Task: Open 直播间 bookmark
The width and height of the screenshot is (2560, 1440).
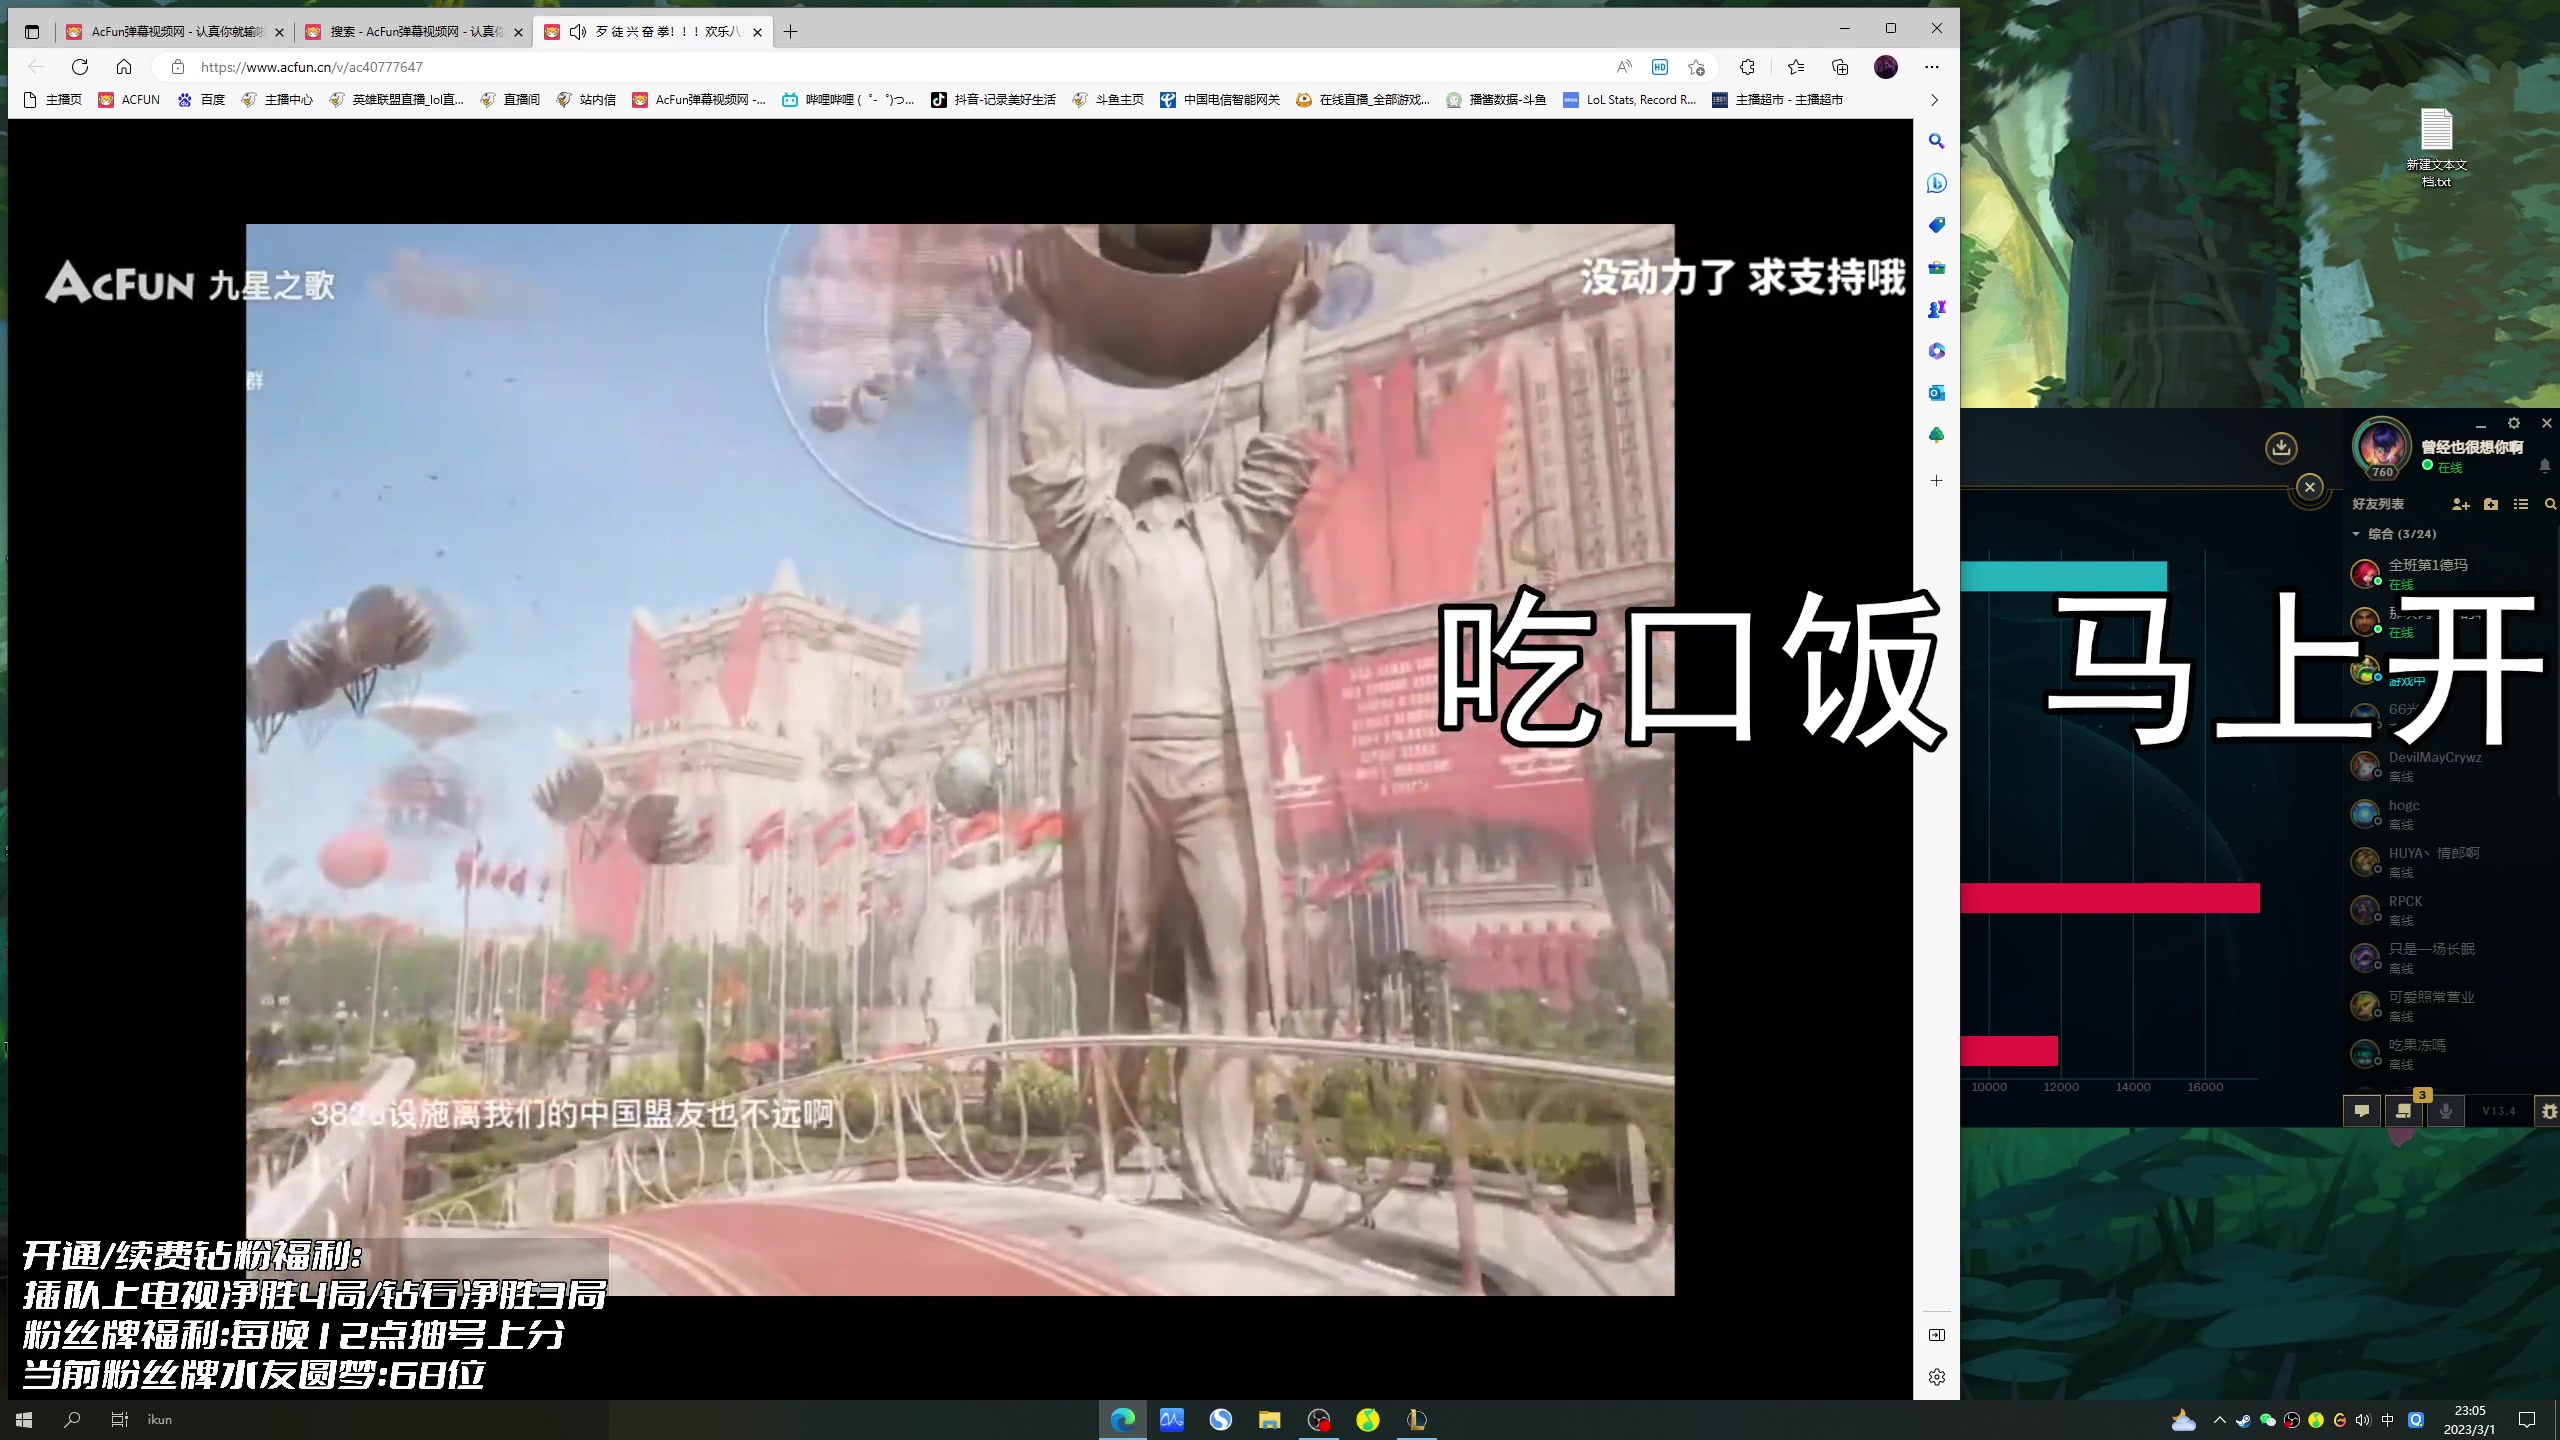Action: point(510,100)
